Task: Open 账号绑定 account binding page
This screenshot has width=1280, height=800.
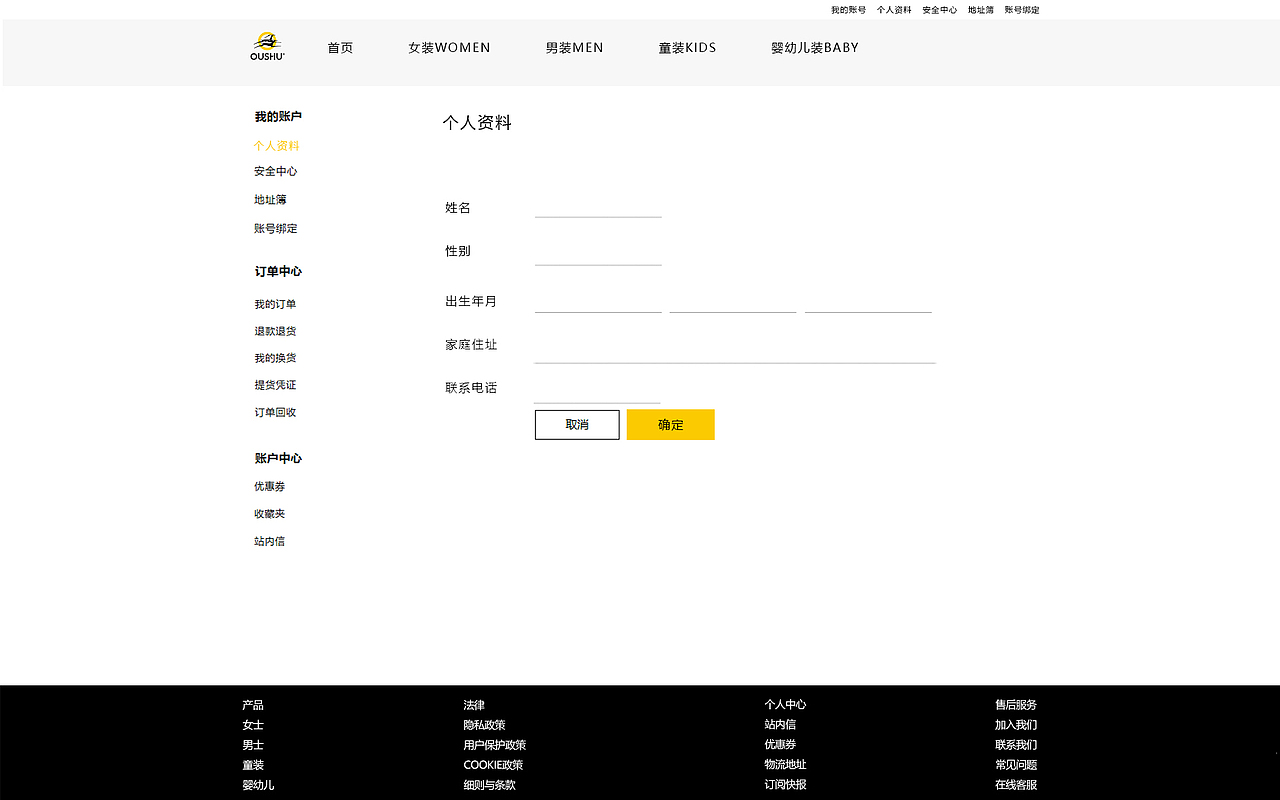Action: click(275, 228)
